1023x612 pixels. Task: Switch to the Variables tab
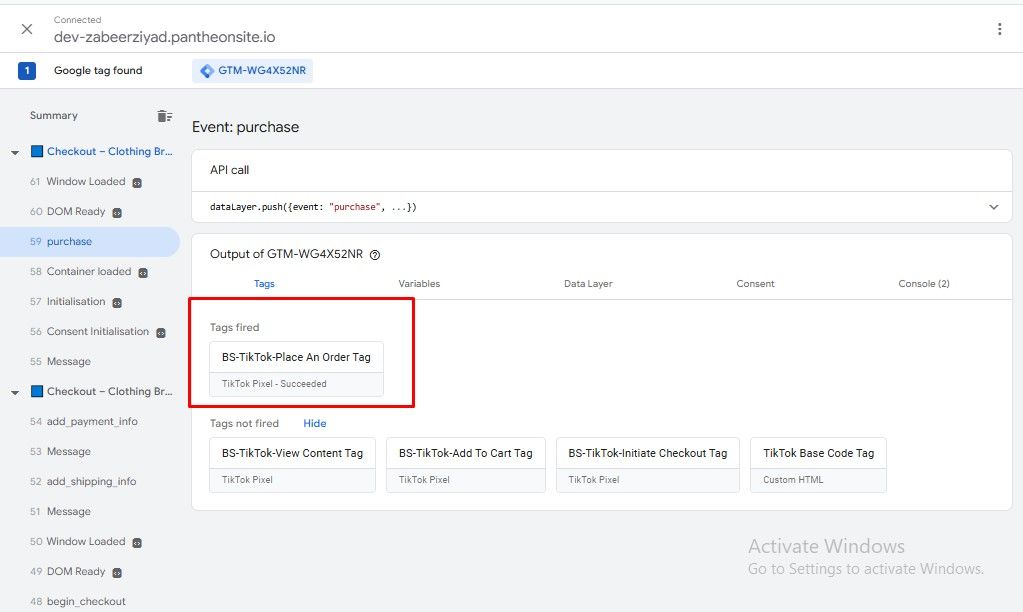coord(419,284)
